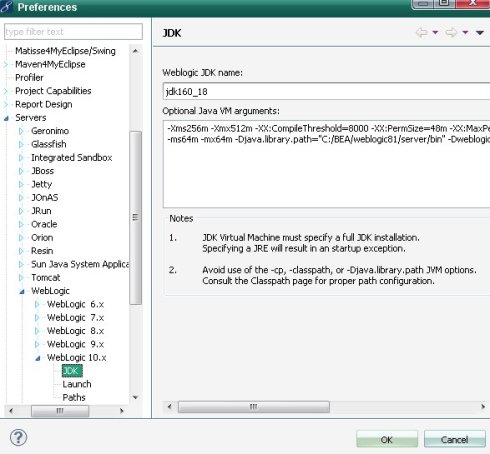Expand the Oracle server node
Screen dimensions: 490x454
point(21,224)
